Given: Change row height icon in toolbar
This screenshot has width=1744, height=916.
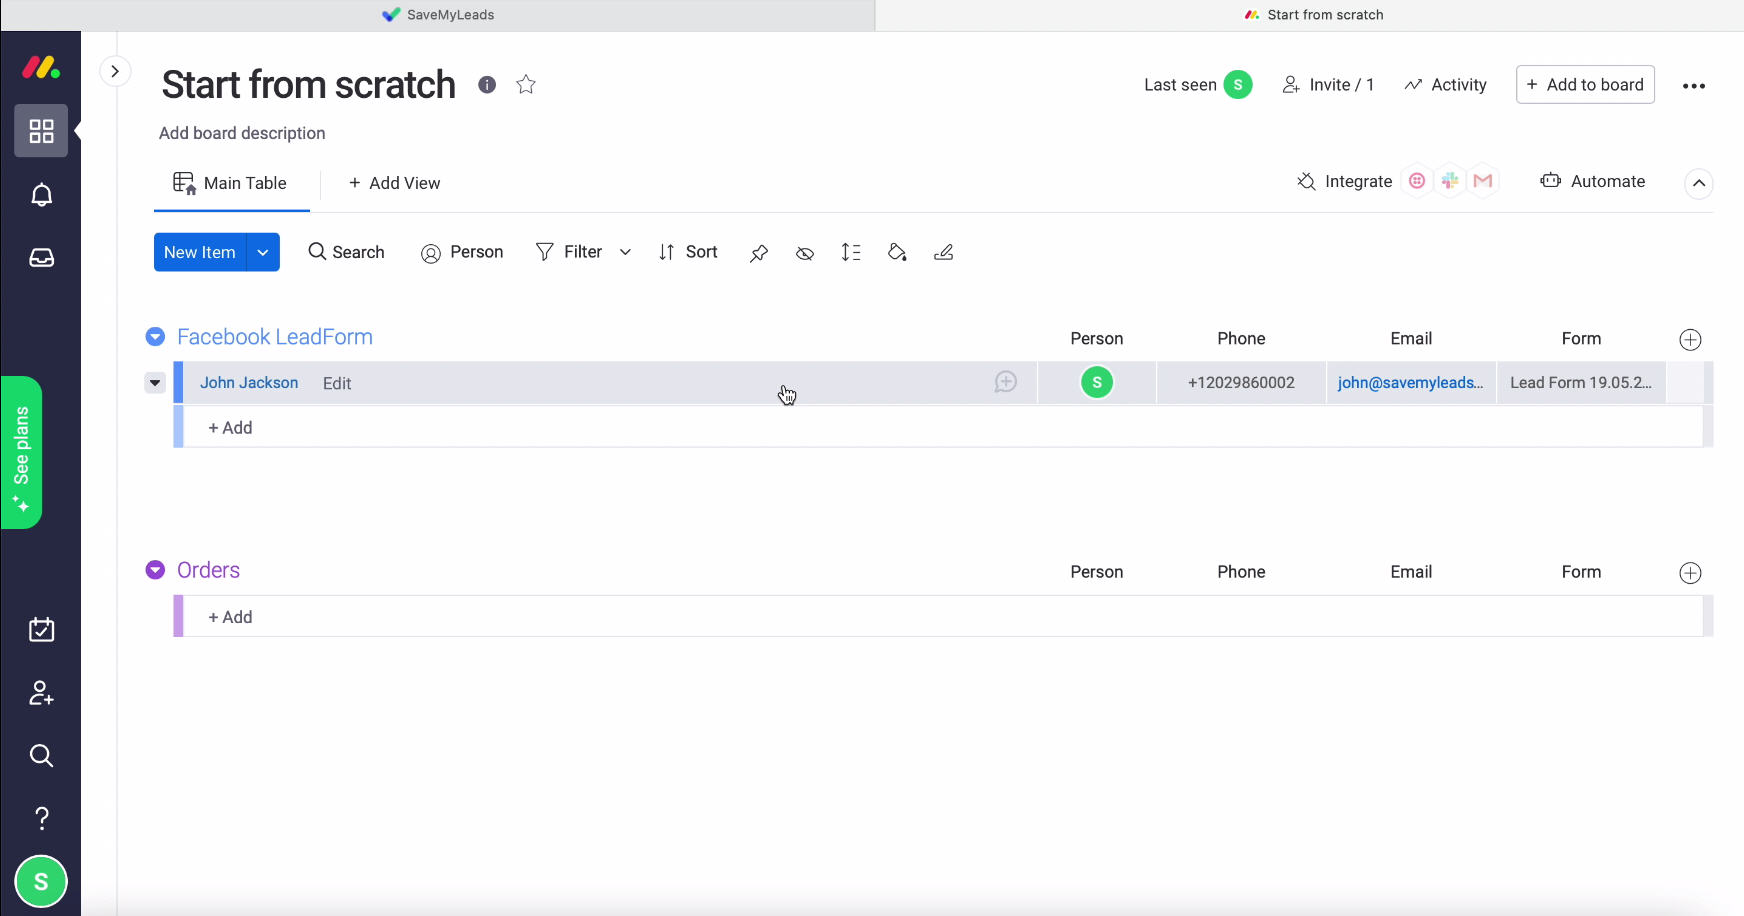Looking at the screenshot, I should (851, 253).
